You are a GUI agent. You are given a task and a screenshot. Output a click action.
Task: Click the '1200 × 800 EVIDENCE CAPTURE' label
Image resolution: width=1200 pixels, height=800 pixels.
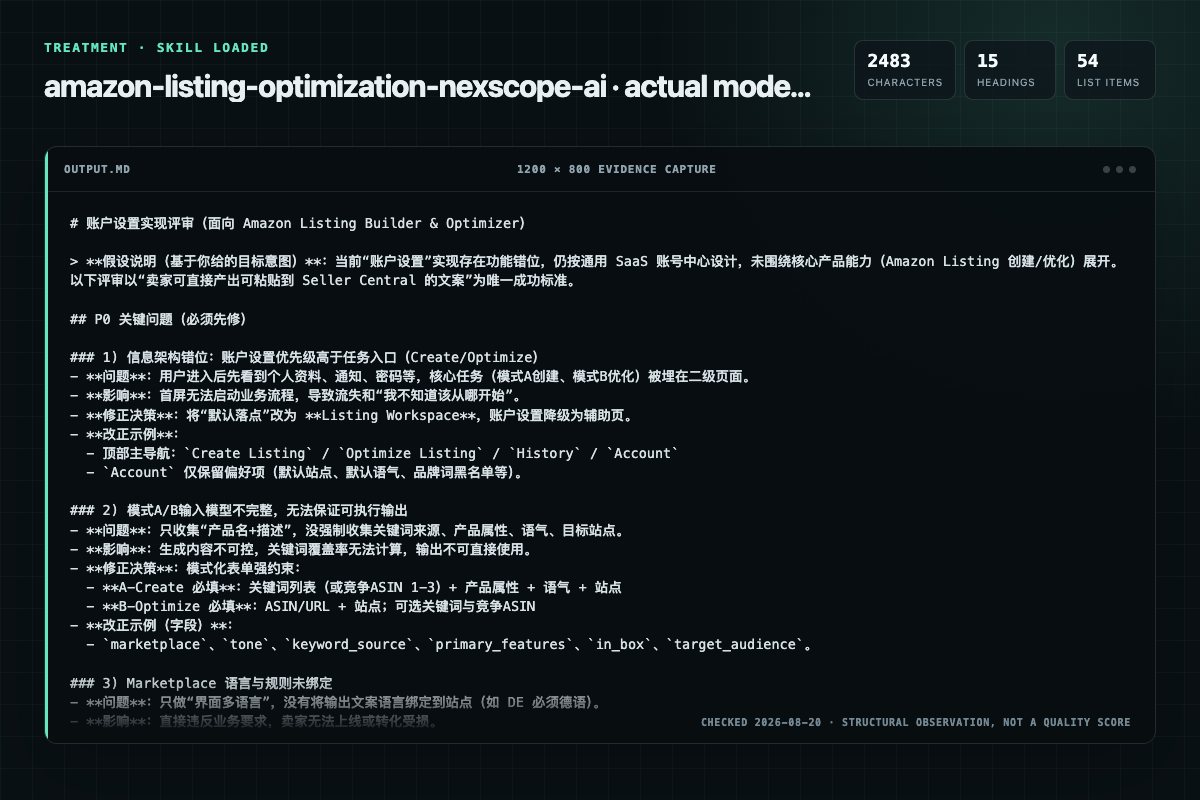[616, 169]
